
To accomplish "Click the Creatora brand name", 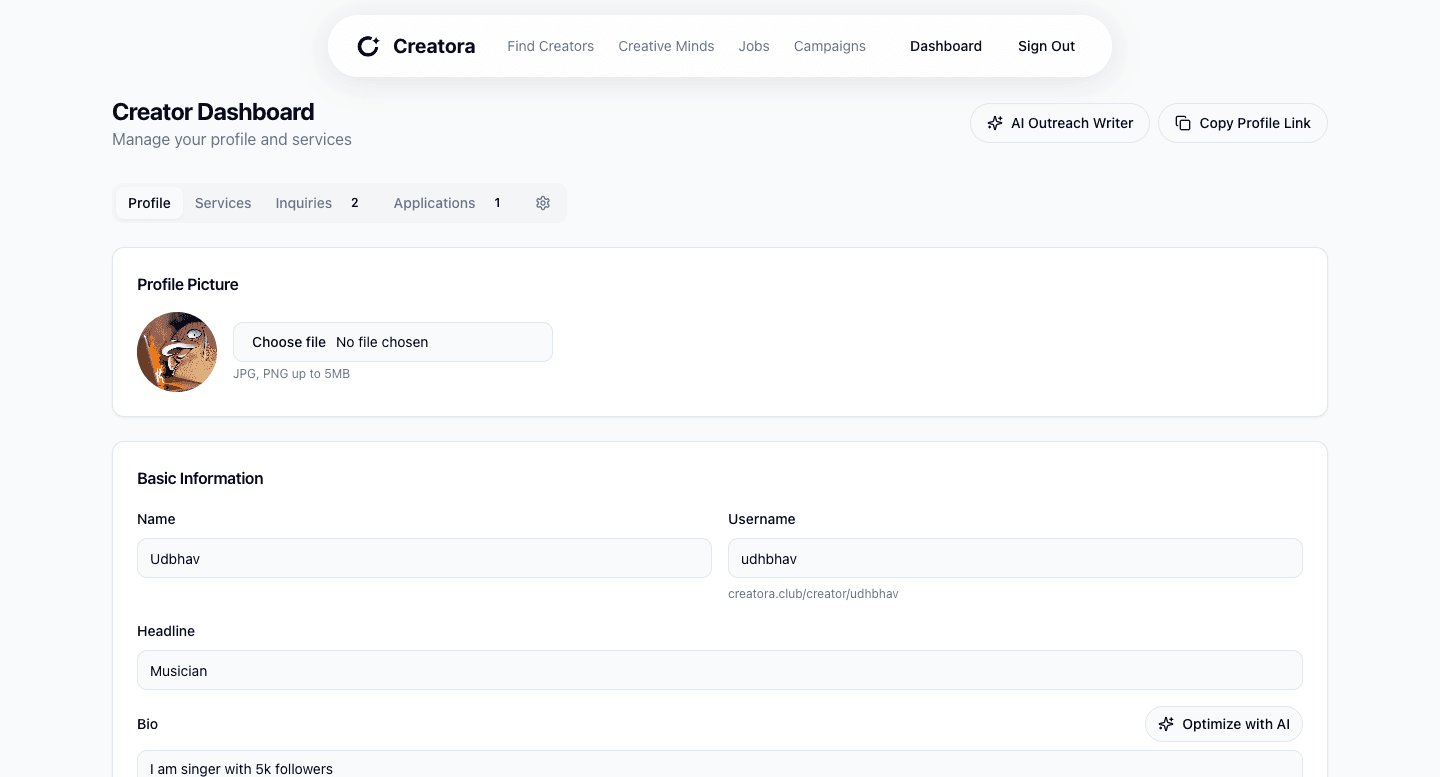I will 434,46.
